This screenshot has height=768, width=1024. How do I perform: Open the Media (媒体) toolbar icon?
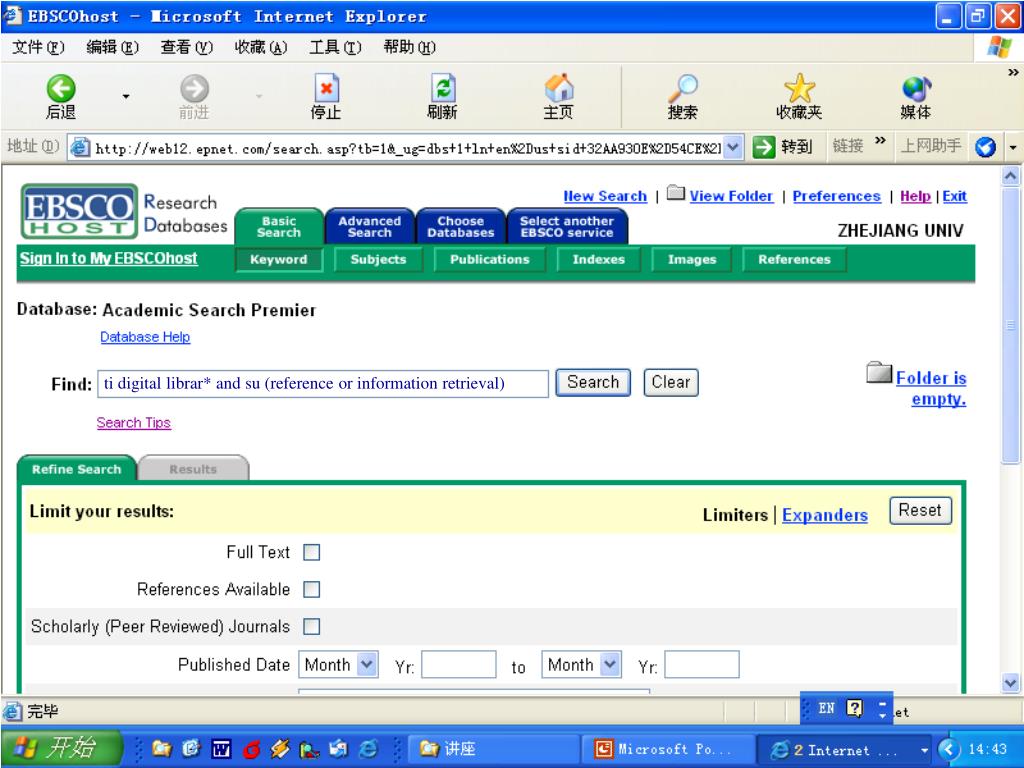click(916, 89)
